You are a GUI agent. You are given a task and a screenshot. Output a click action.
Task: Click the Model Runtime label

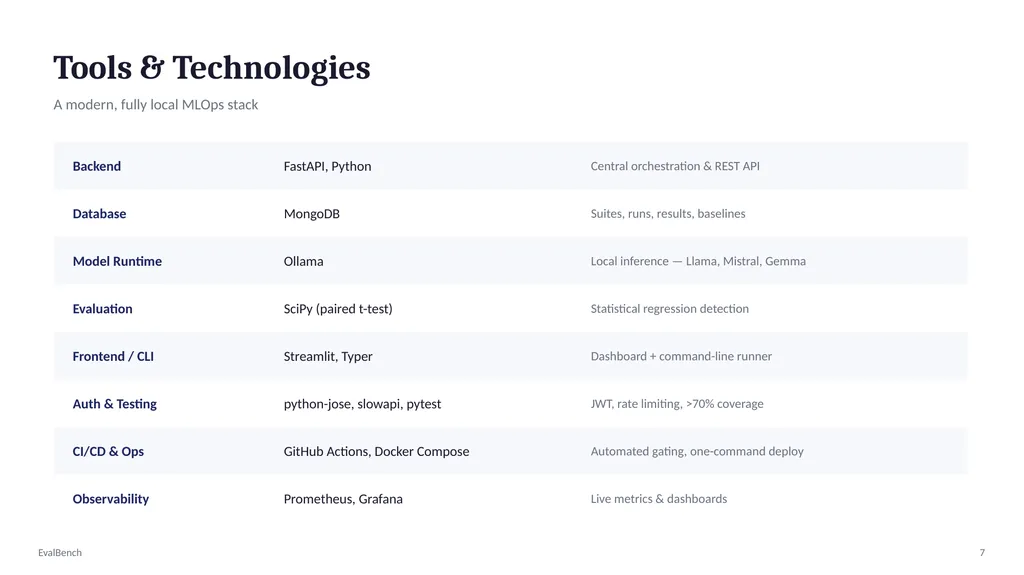click(117, 261)
